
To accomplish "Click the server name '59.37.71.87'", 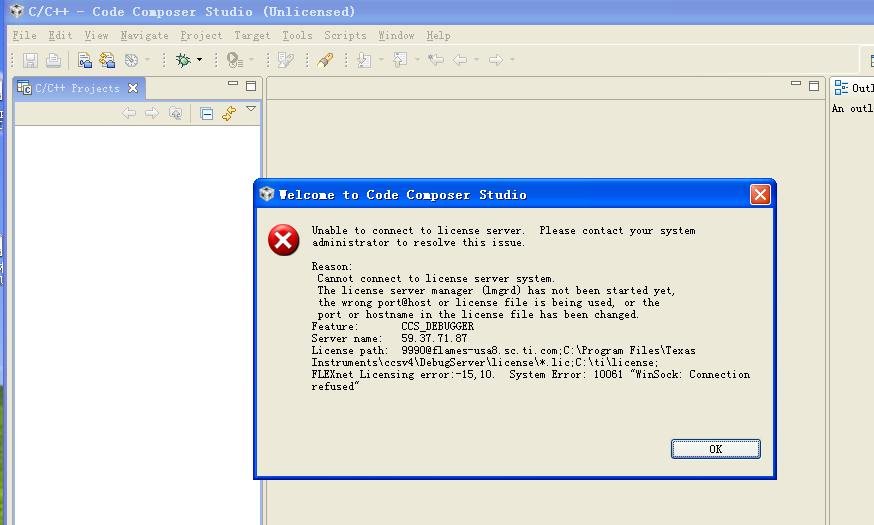I will point(434,339).
